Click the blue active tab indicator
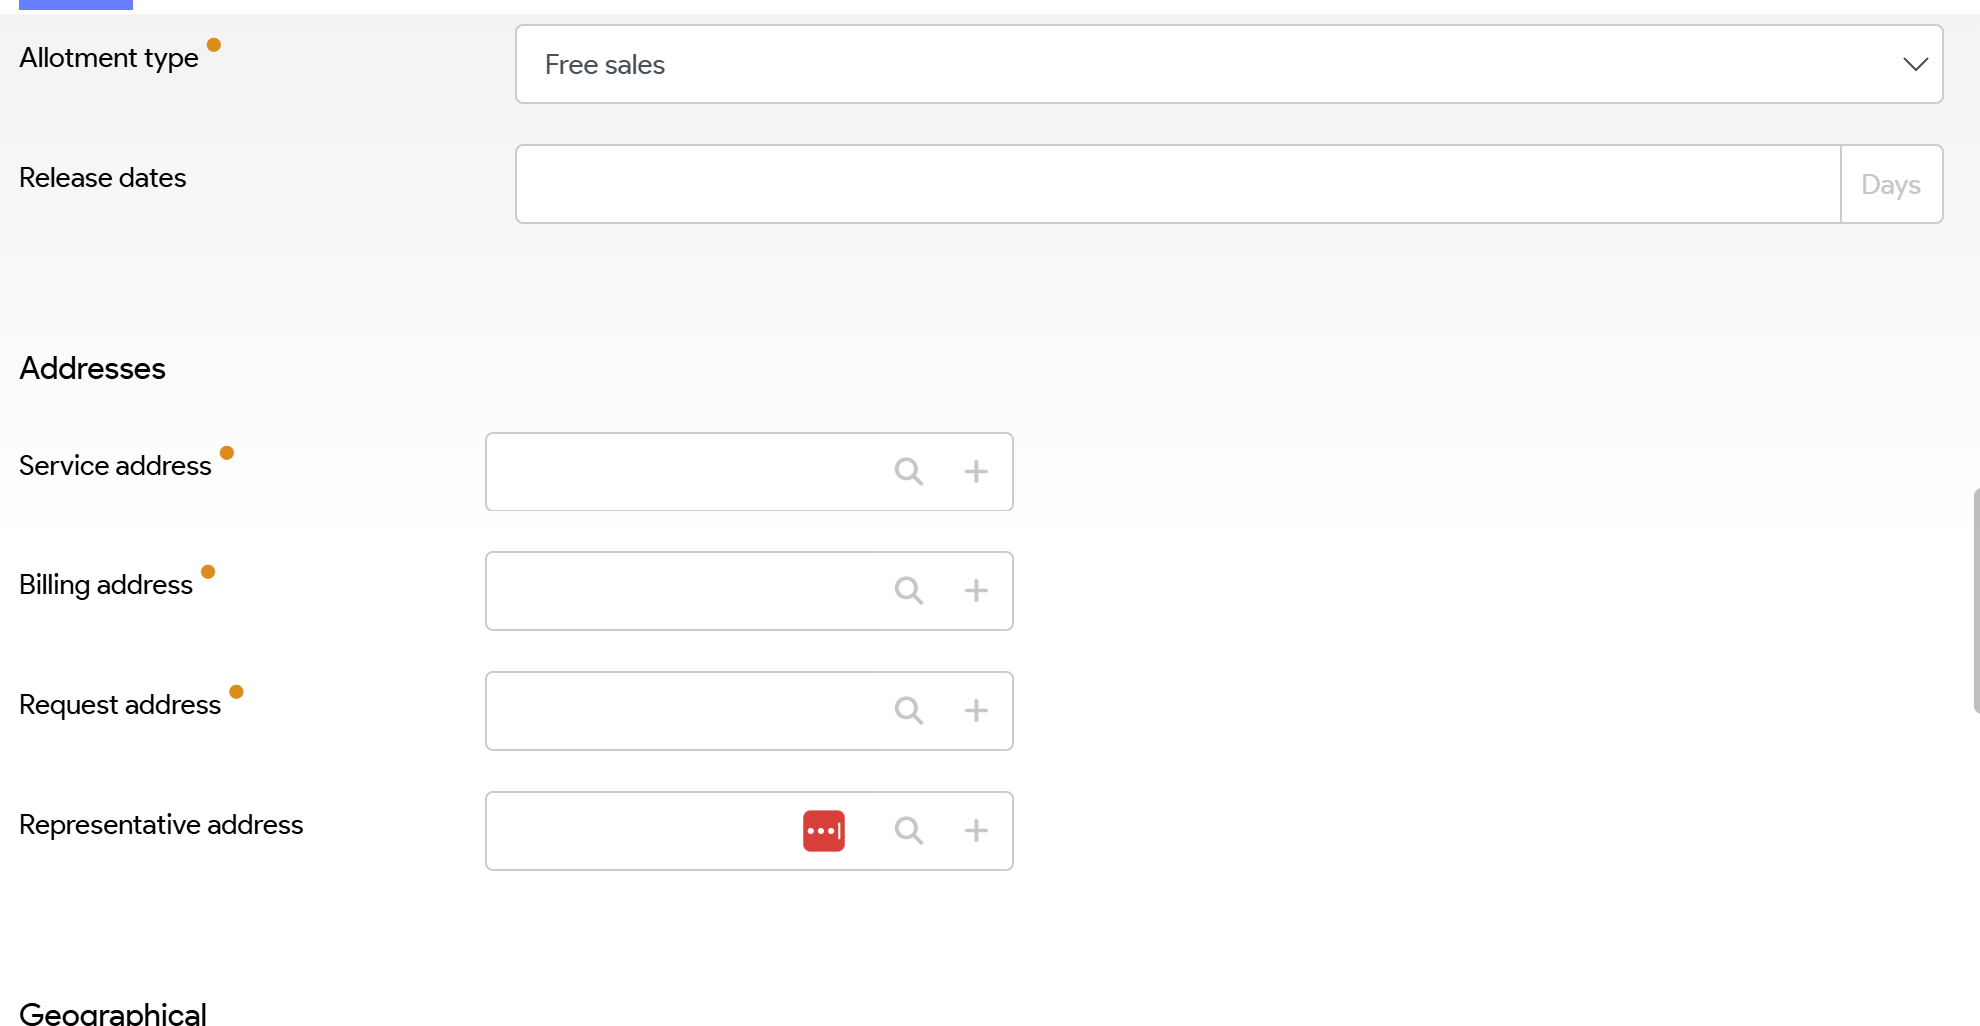The width and height of the screenshot is (1980, 1026). [76, 5]
